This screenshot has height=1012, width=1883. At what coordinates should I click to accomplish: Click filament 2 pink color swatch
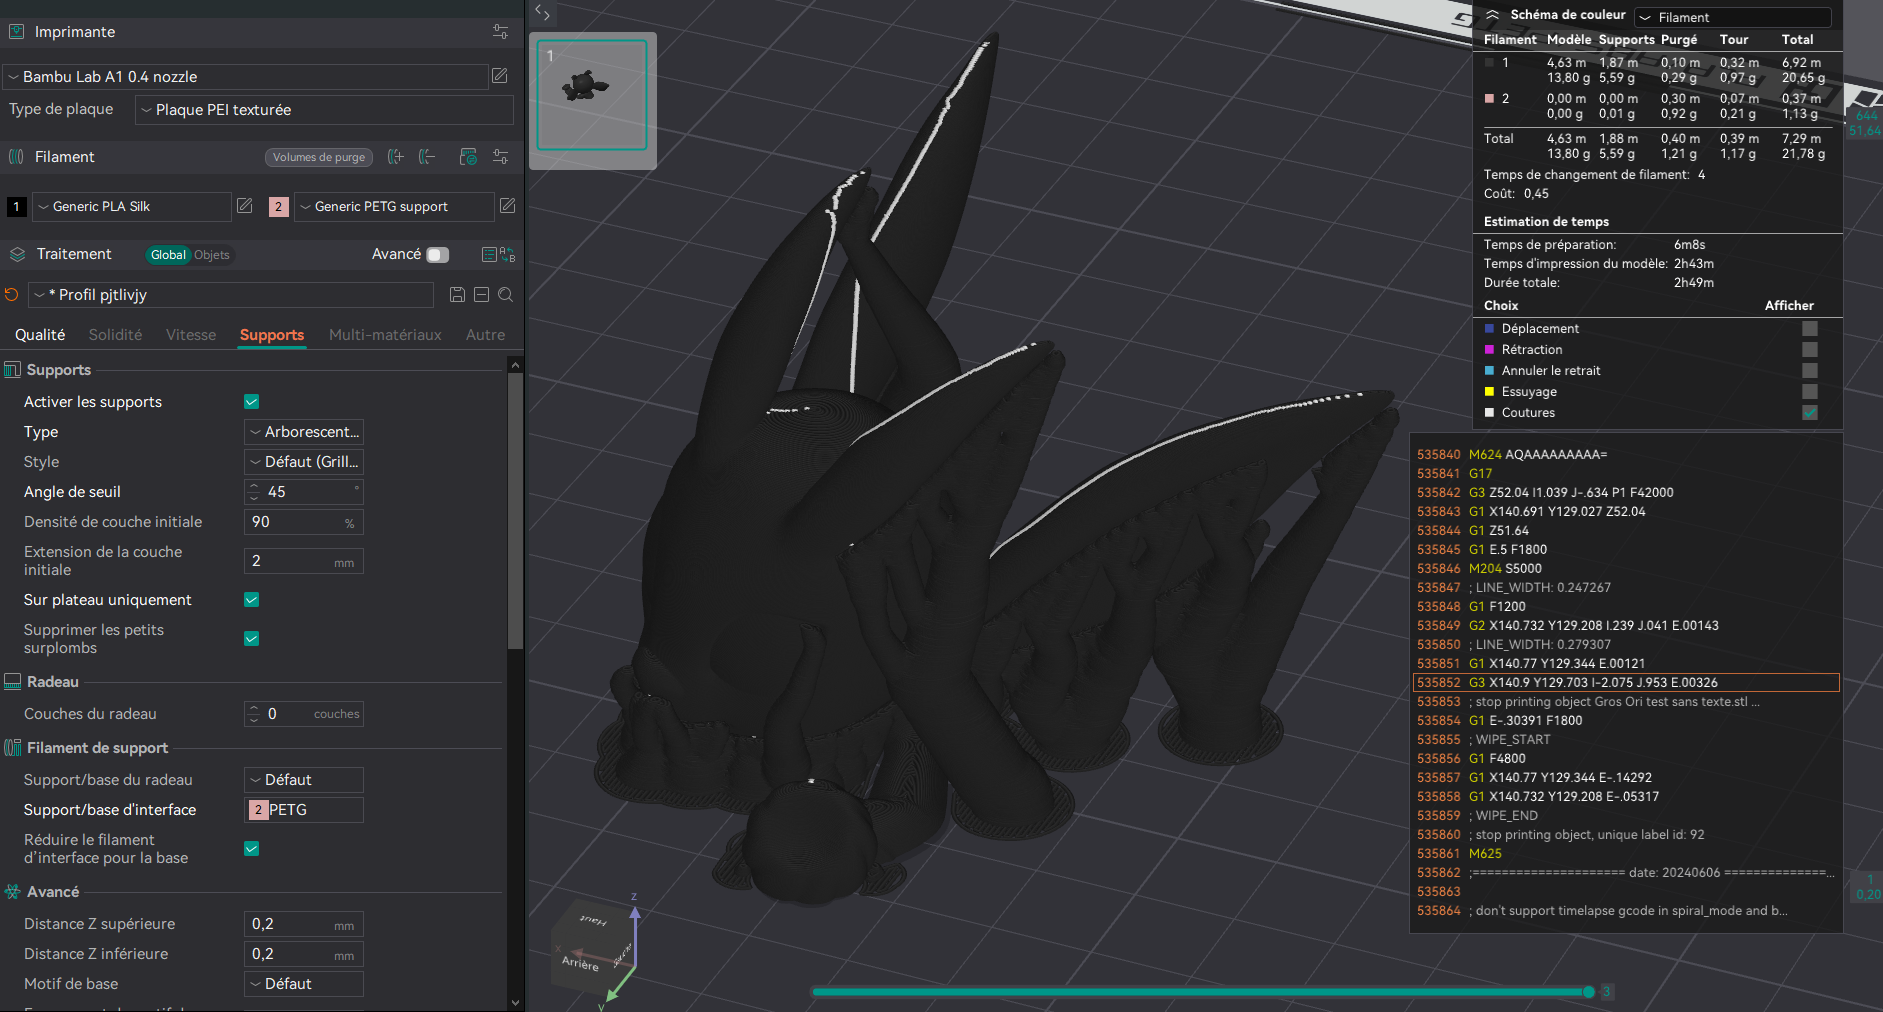[278, 207]
